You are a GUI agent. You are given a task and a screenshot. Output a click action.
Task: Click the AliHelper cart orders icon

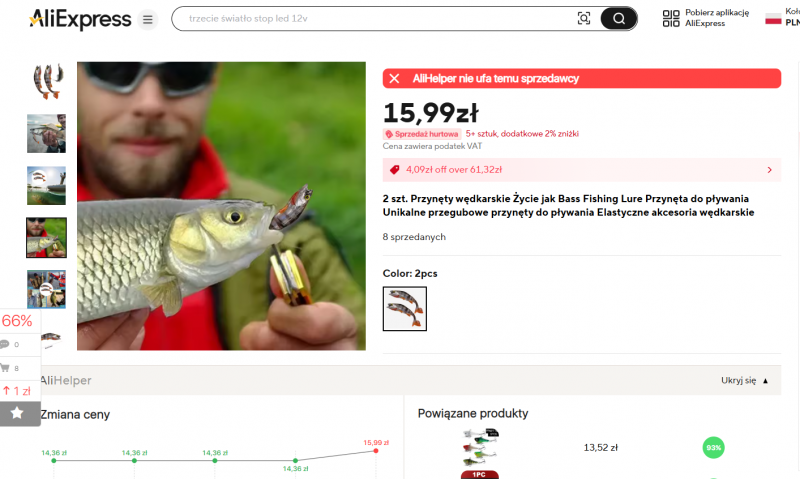click(x=5, y=368)
